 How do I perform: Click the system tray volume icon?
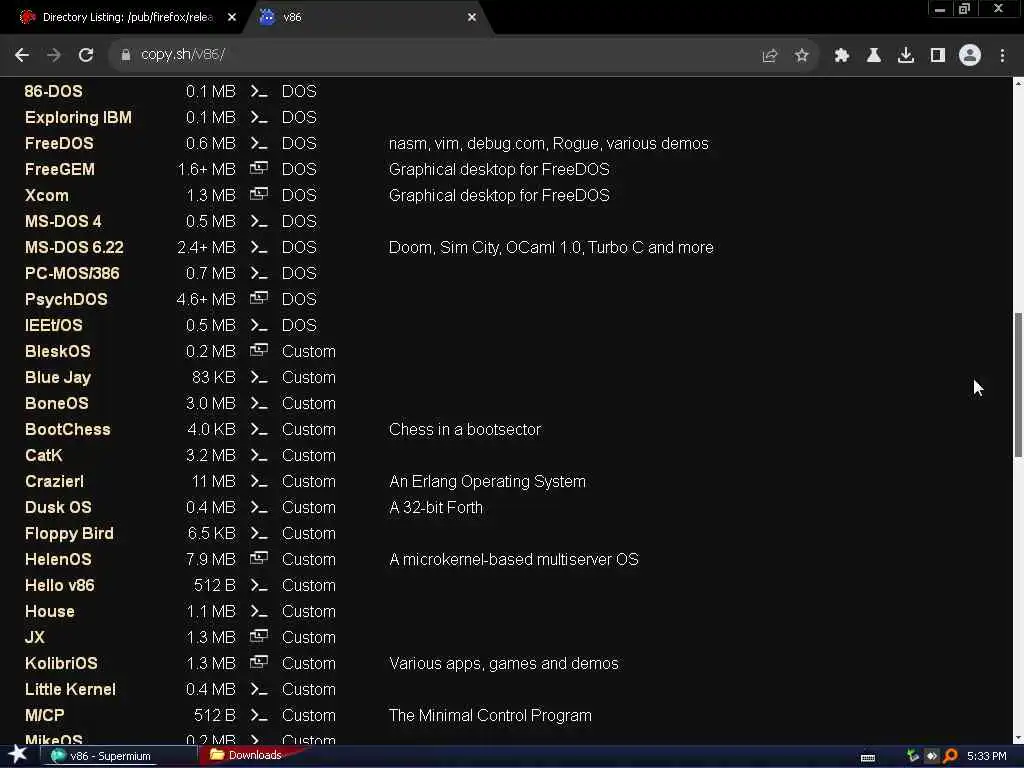click(x=931, y=756)
